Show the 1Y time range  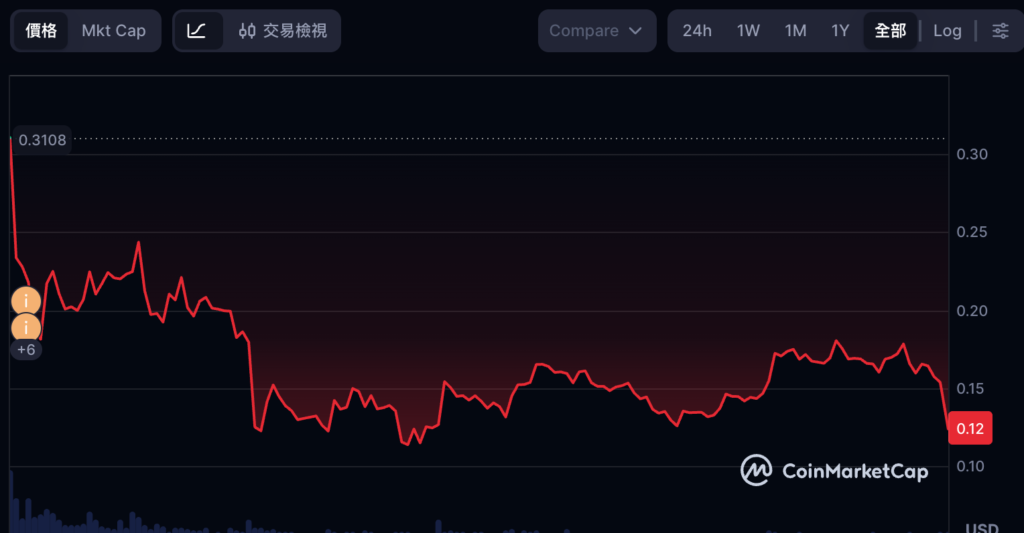point(840,31)
